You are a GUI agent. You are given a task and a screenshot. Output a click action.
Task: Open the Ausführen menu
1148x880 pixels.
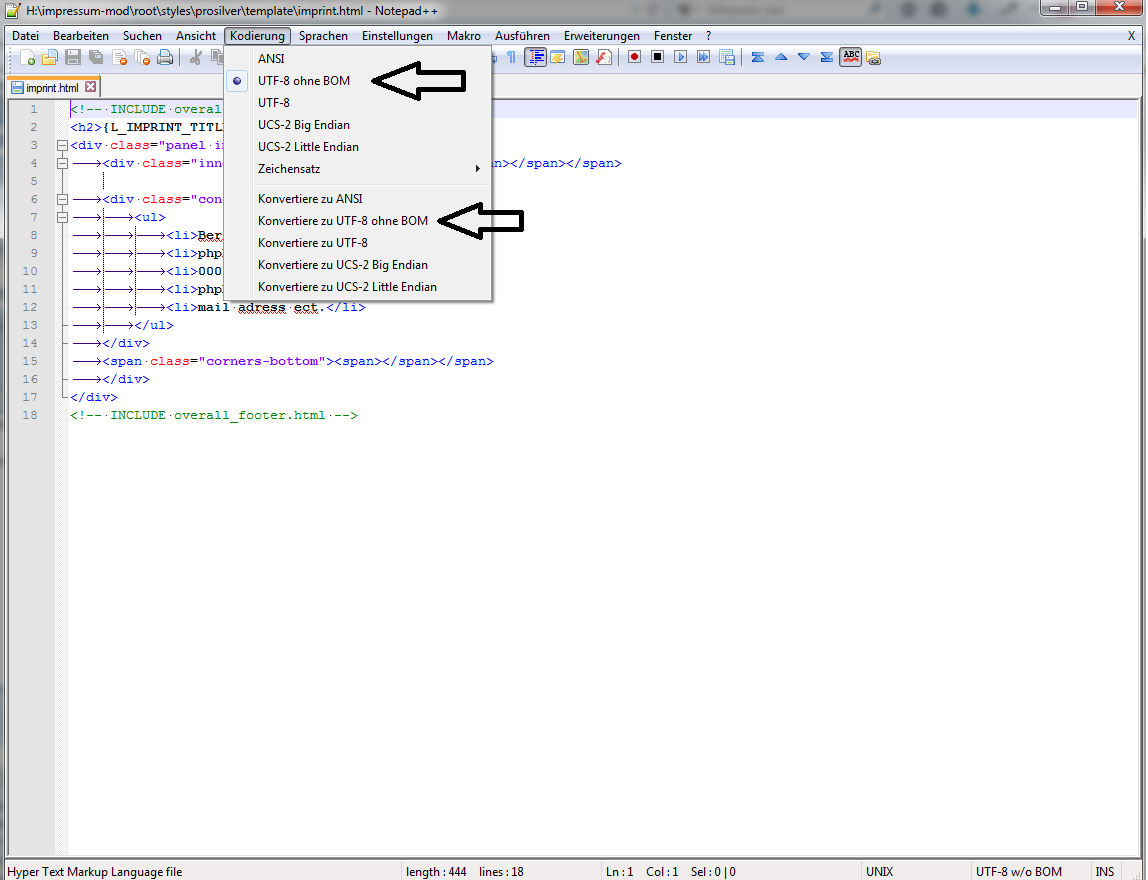click(x=522, y=36)
